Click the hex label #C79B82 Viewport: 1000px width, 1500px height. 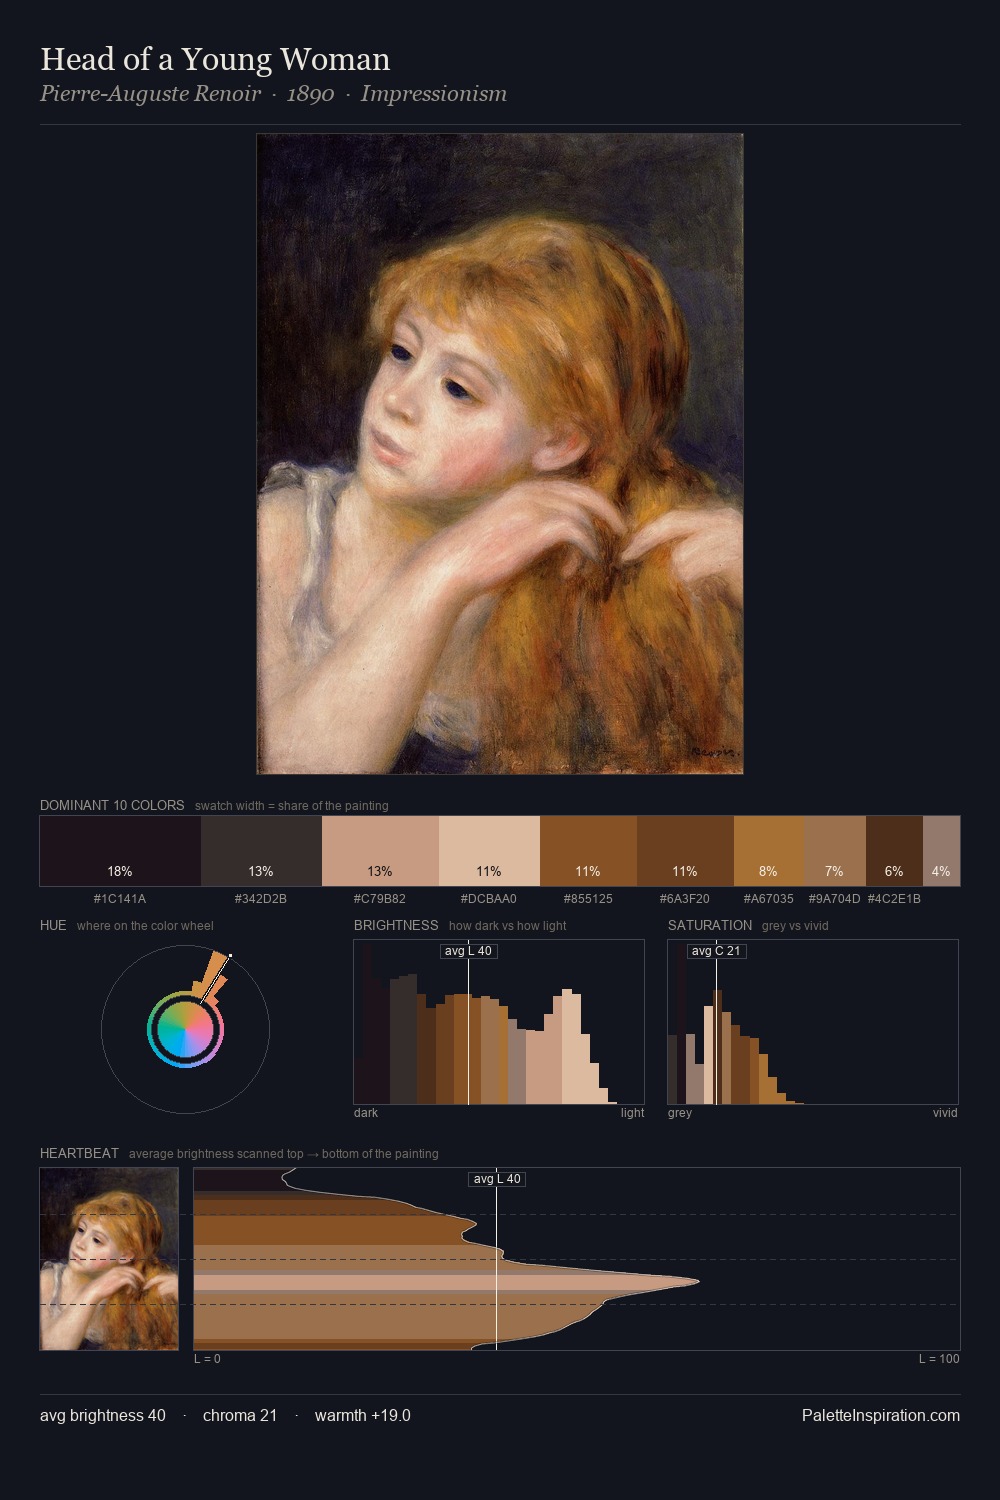(x=380, y=899)
